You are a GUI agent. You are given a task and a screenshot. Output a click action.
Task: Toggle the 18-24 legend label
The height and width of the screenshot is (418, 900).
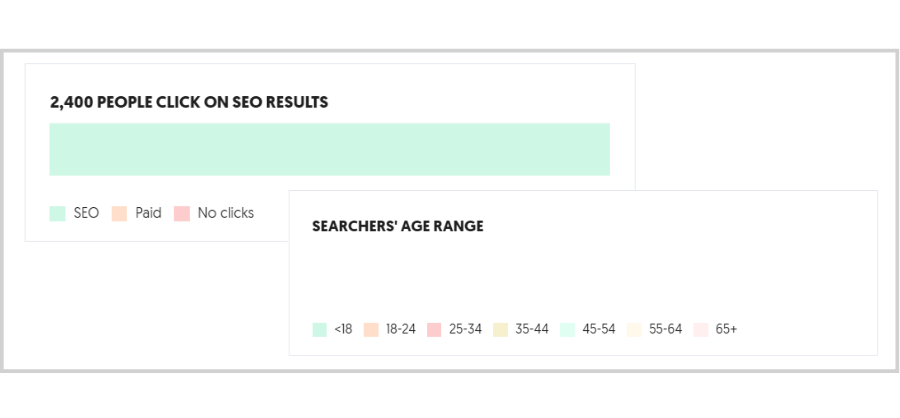[x=401, y=329]
